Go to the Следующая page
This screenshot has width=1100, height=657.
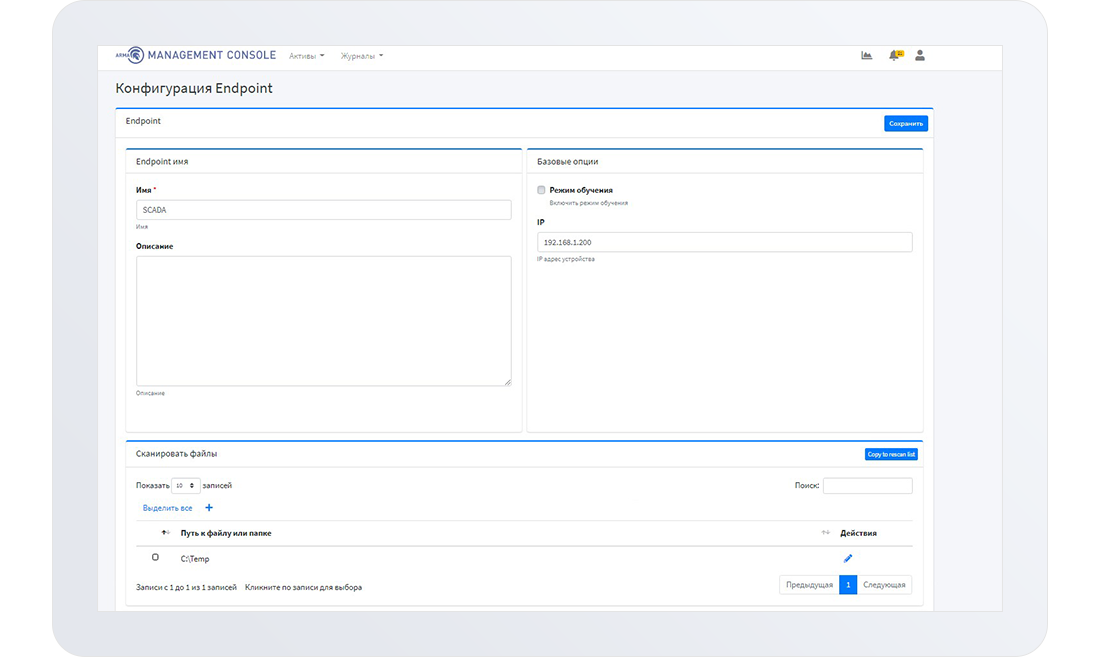[x=884, y=585]
